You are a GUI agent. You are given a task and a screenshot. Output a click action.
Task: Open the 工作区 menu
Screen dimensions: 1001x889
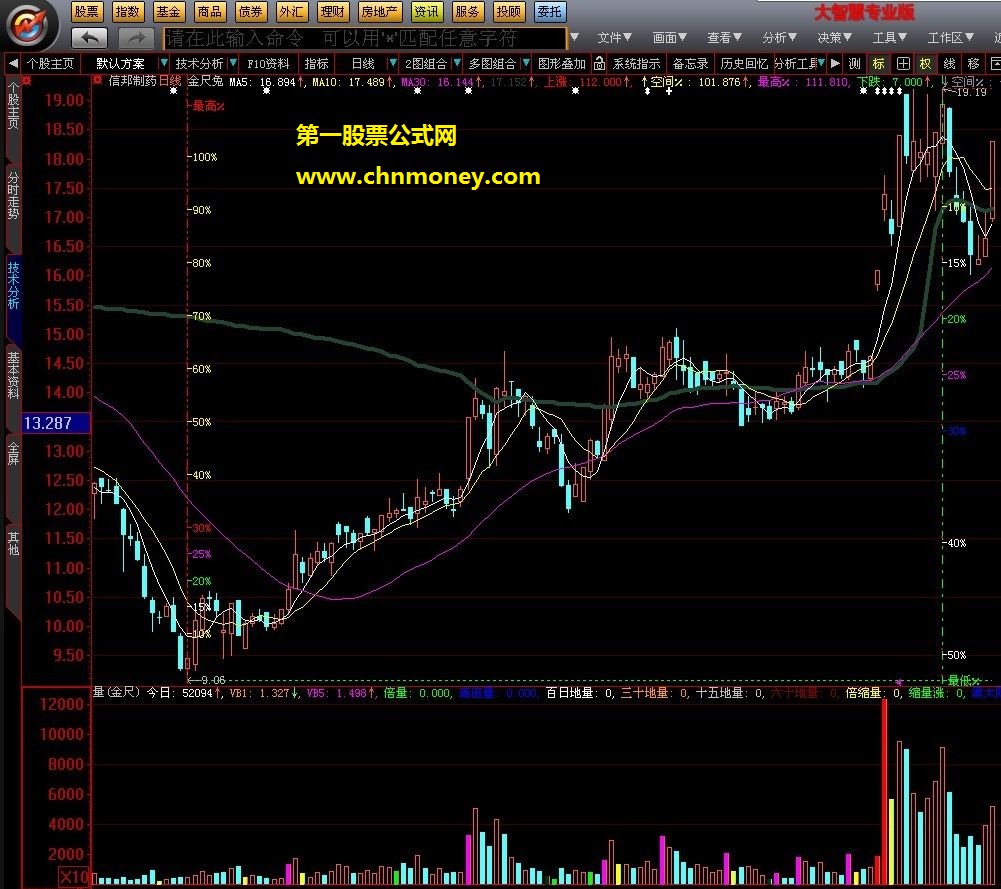point(951,38)
